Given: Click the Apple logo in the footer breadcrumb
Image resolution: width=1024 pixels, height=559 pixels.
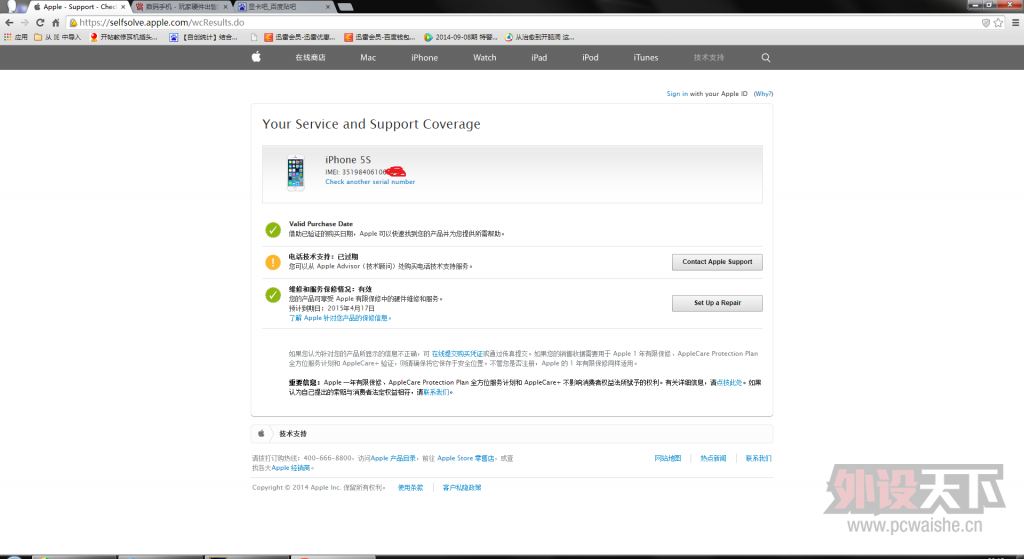Looking at the screenshot, I should tap(261, 433).
